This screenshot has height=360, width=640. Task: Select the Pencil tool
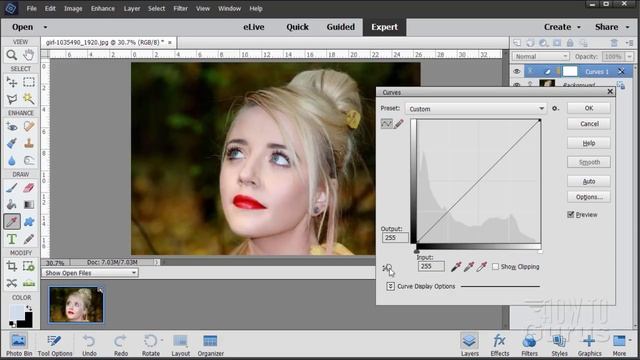[29, 239]
